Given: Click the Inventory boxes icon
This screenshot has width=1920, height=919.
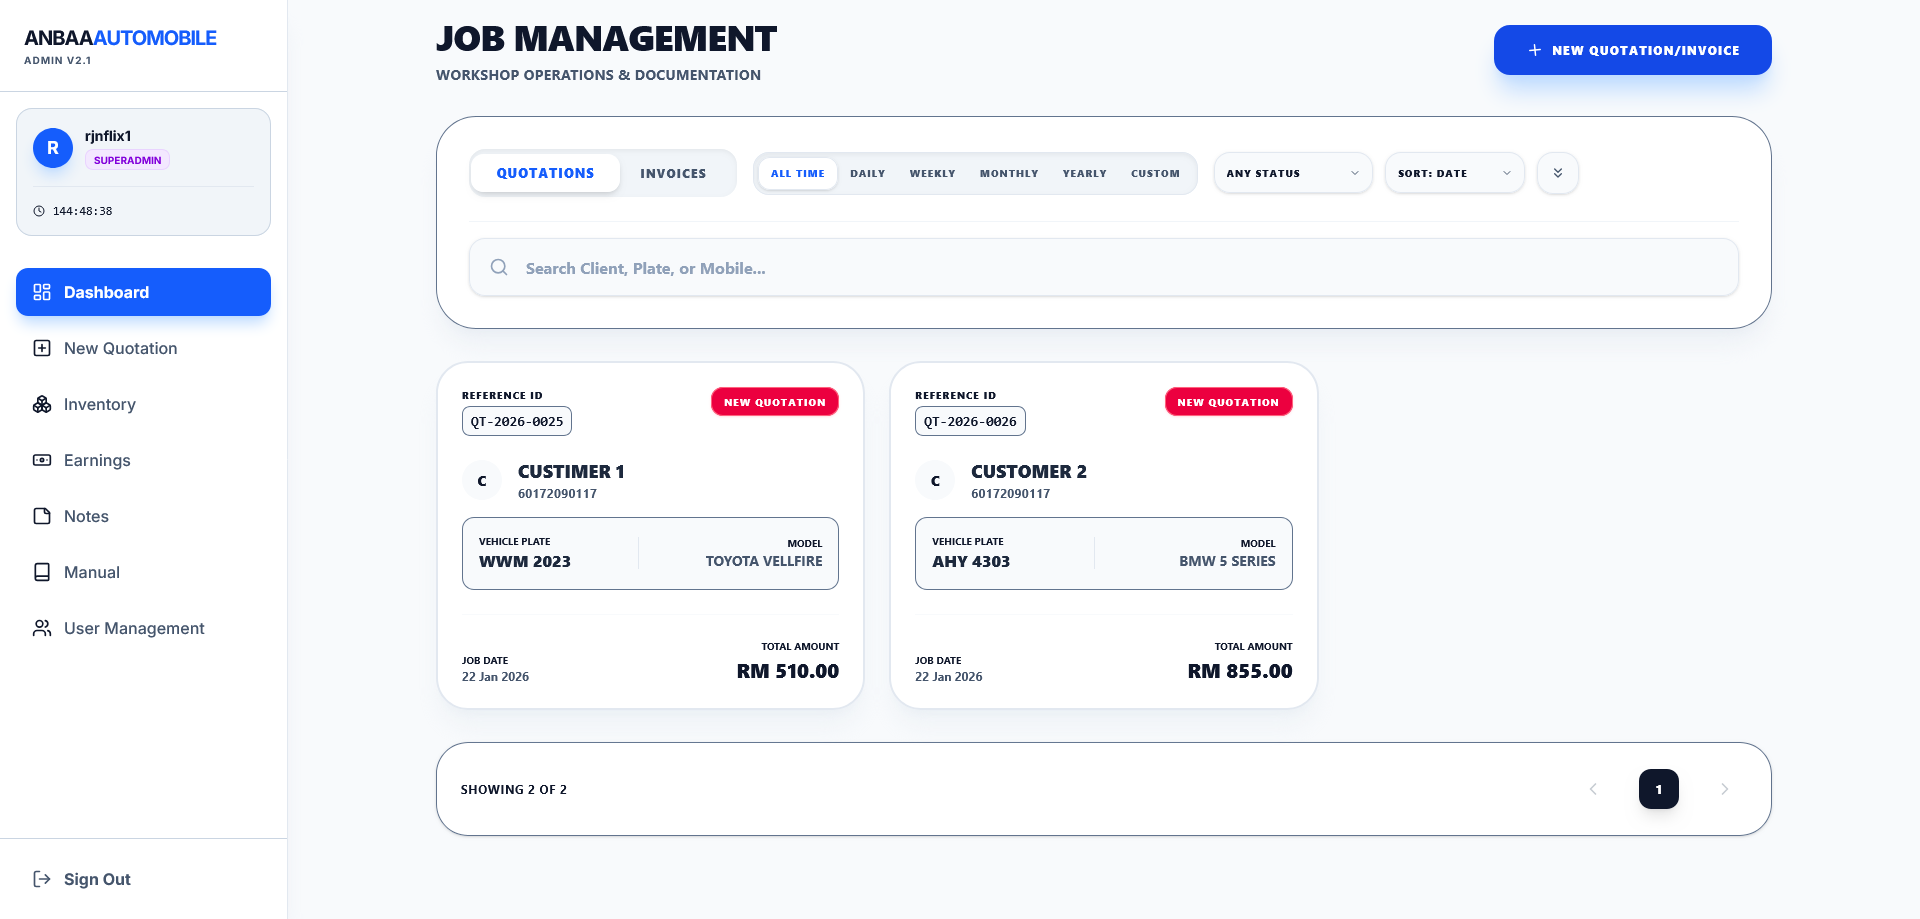Looking at the screenshot, I should pos(42,404).
